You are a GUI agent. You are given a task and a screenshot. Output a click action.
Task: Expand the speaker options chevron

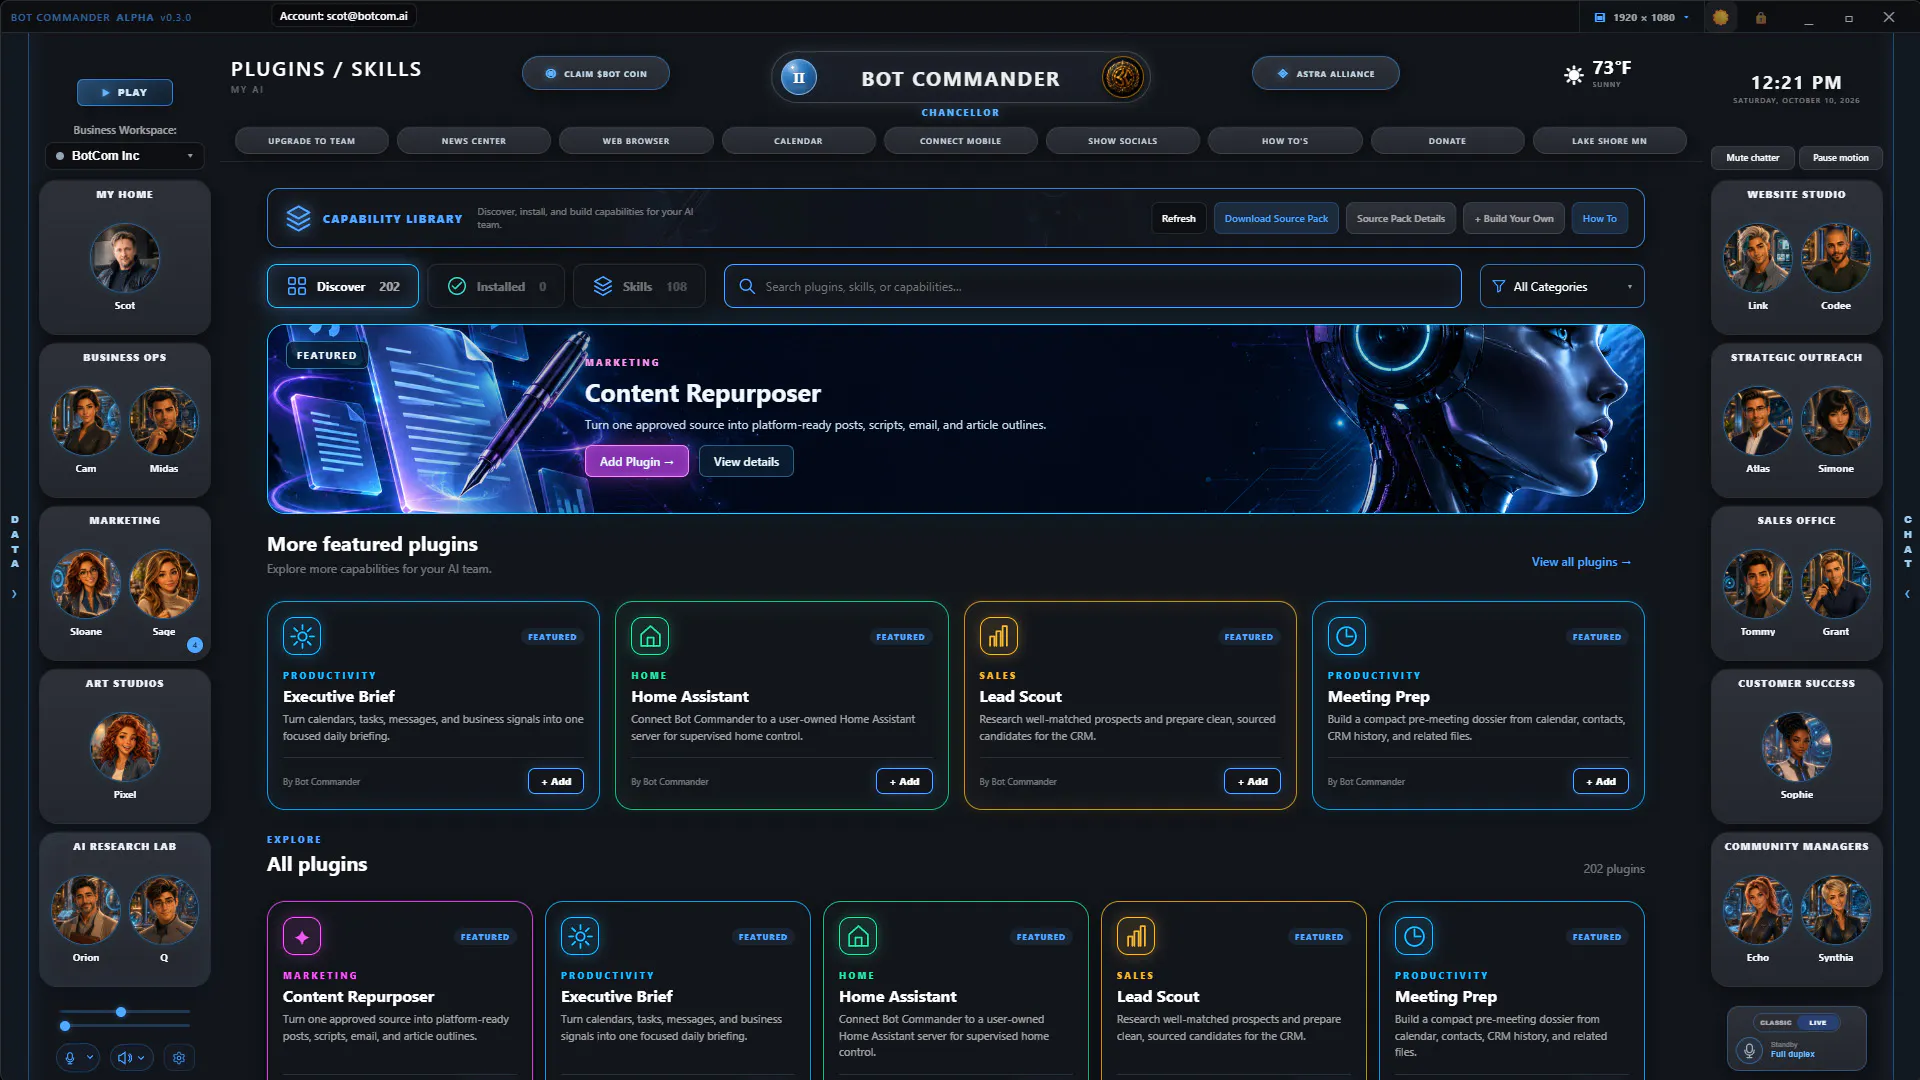141,1057
